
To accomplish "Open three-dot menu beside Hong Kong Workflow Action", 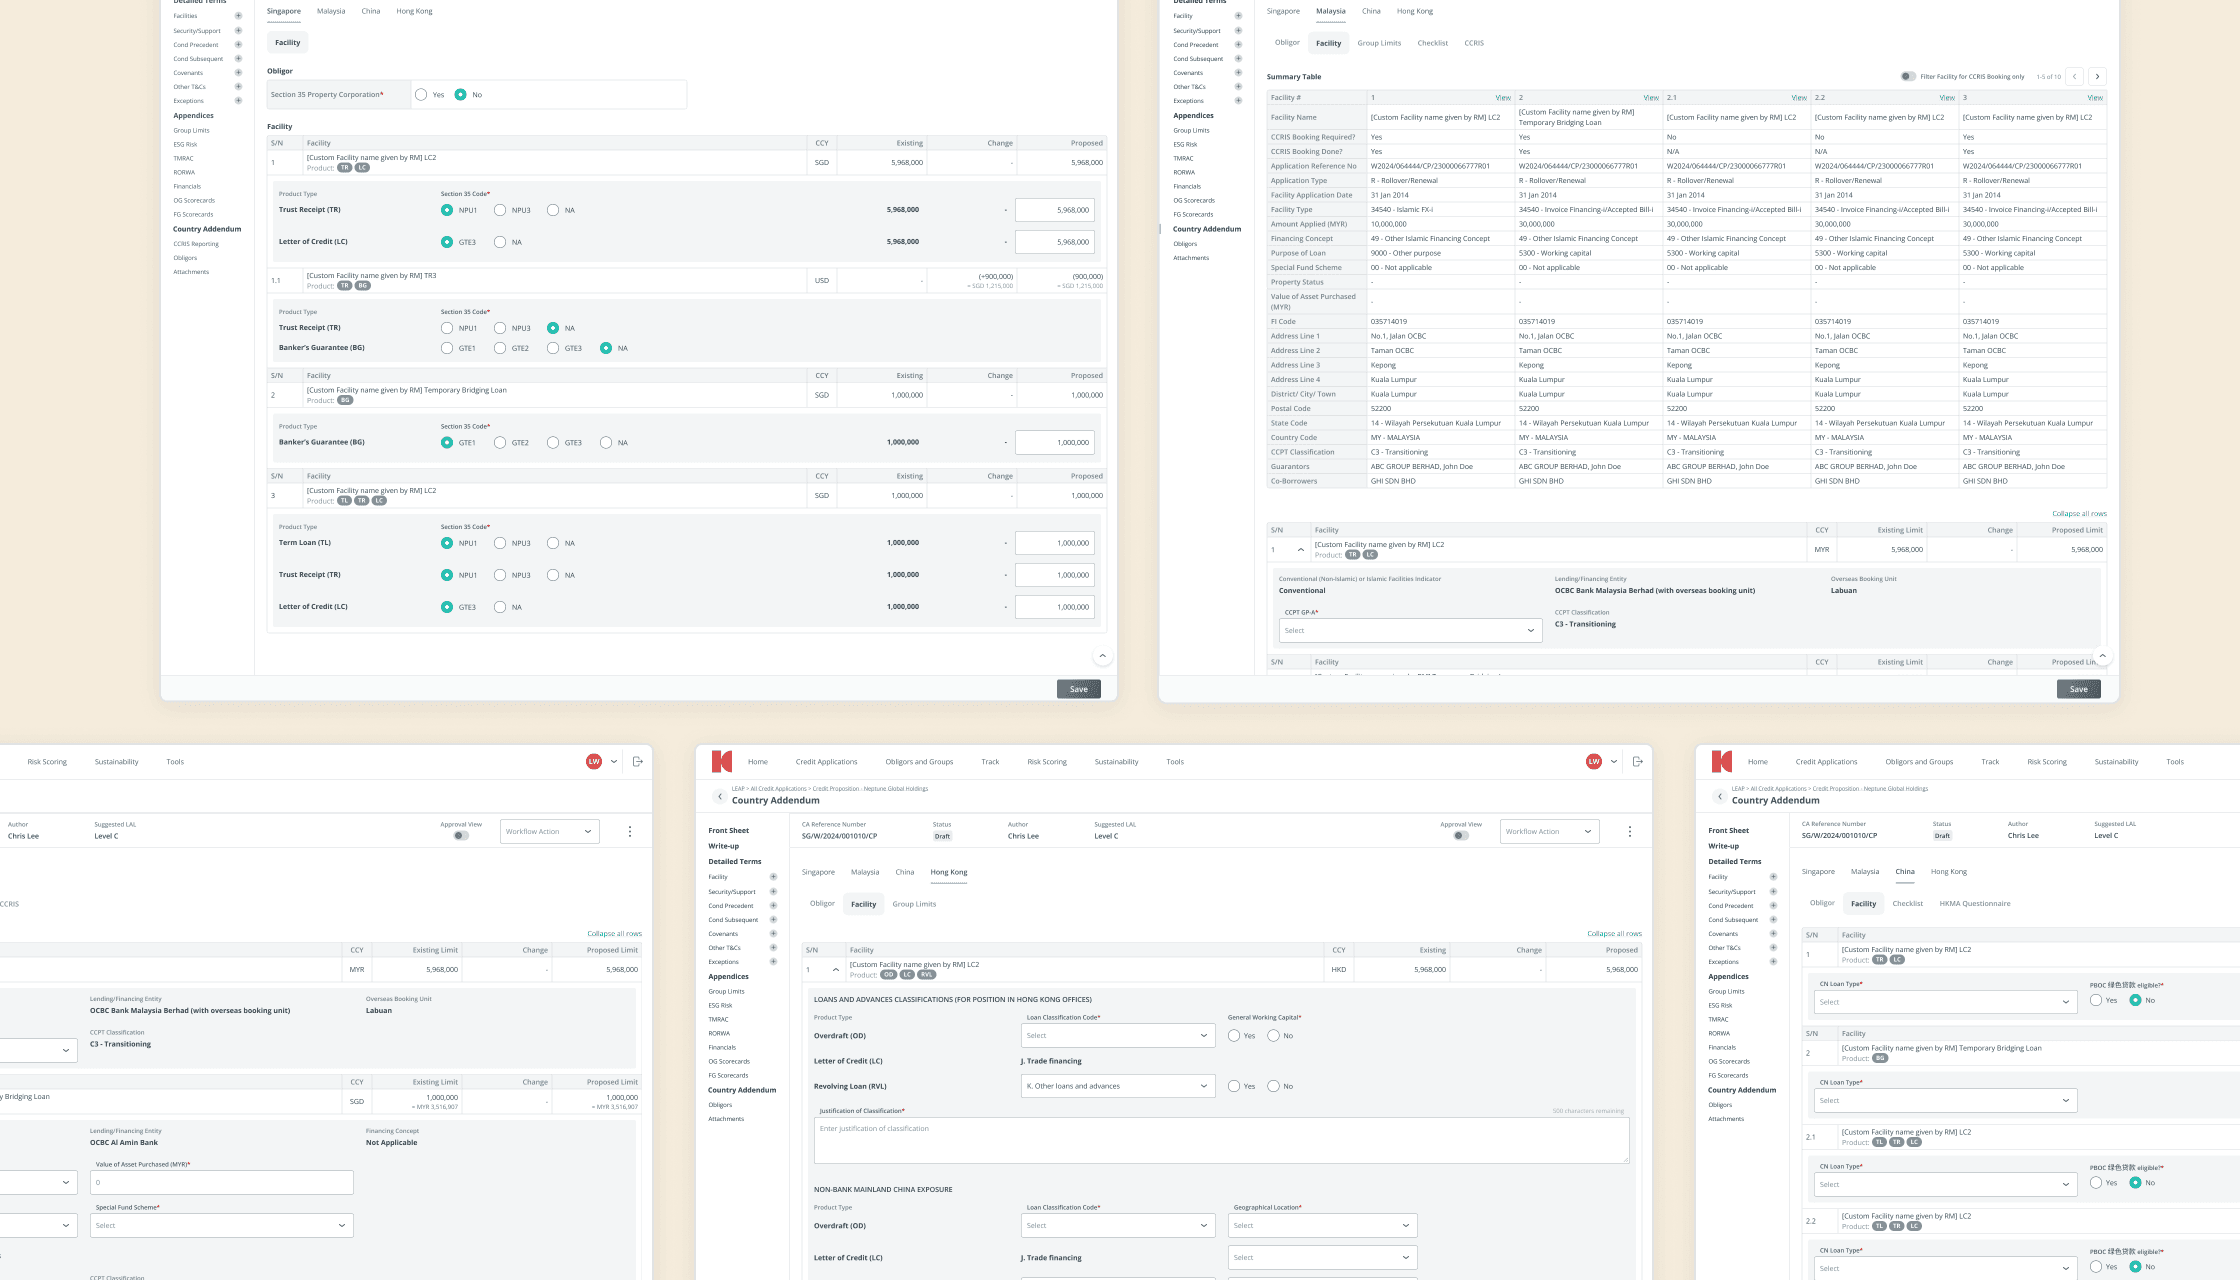I will [x=1629, y=832].
